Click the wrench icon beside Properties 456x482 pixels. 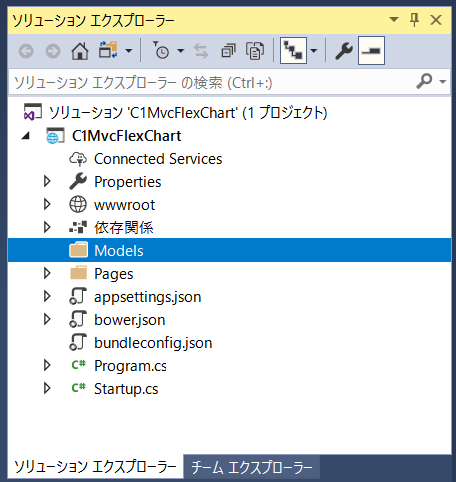(78, 181)
